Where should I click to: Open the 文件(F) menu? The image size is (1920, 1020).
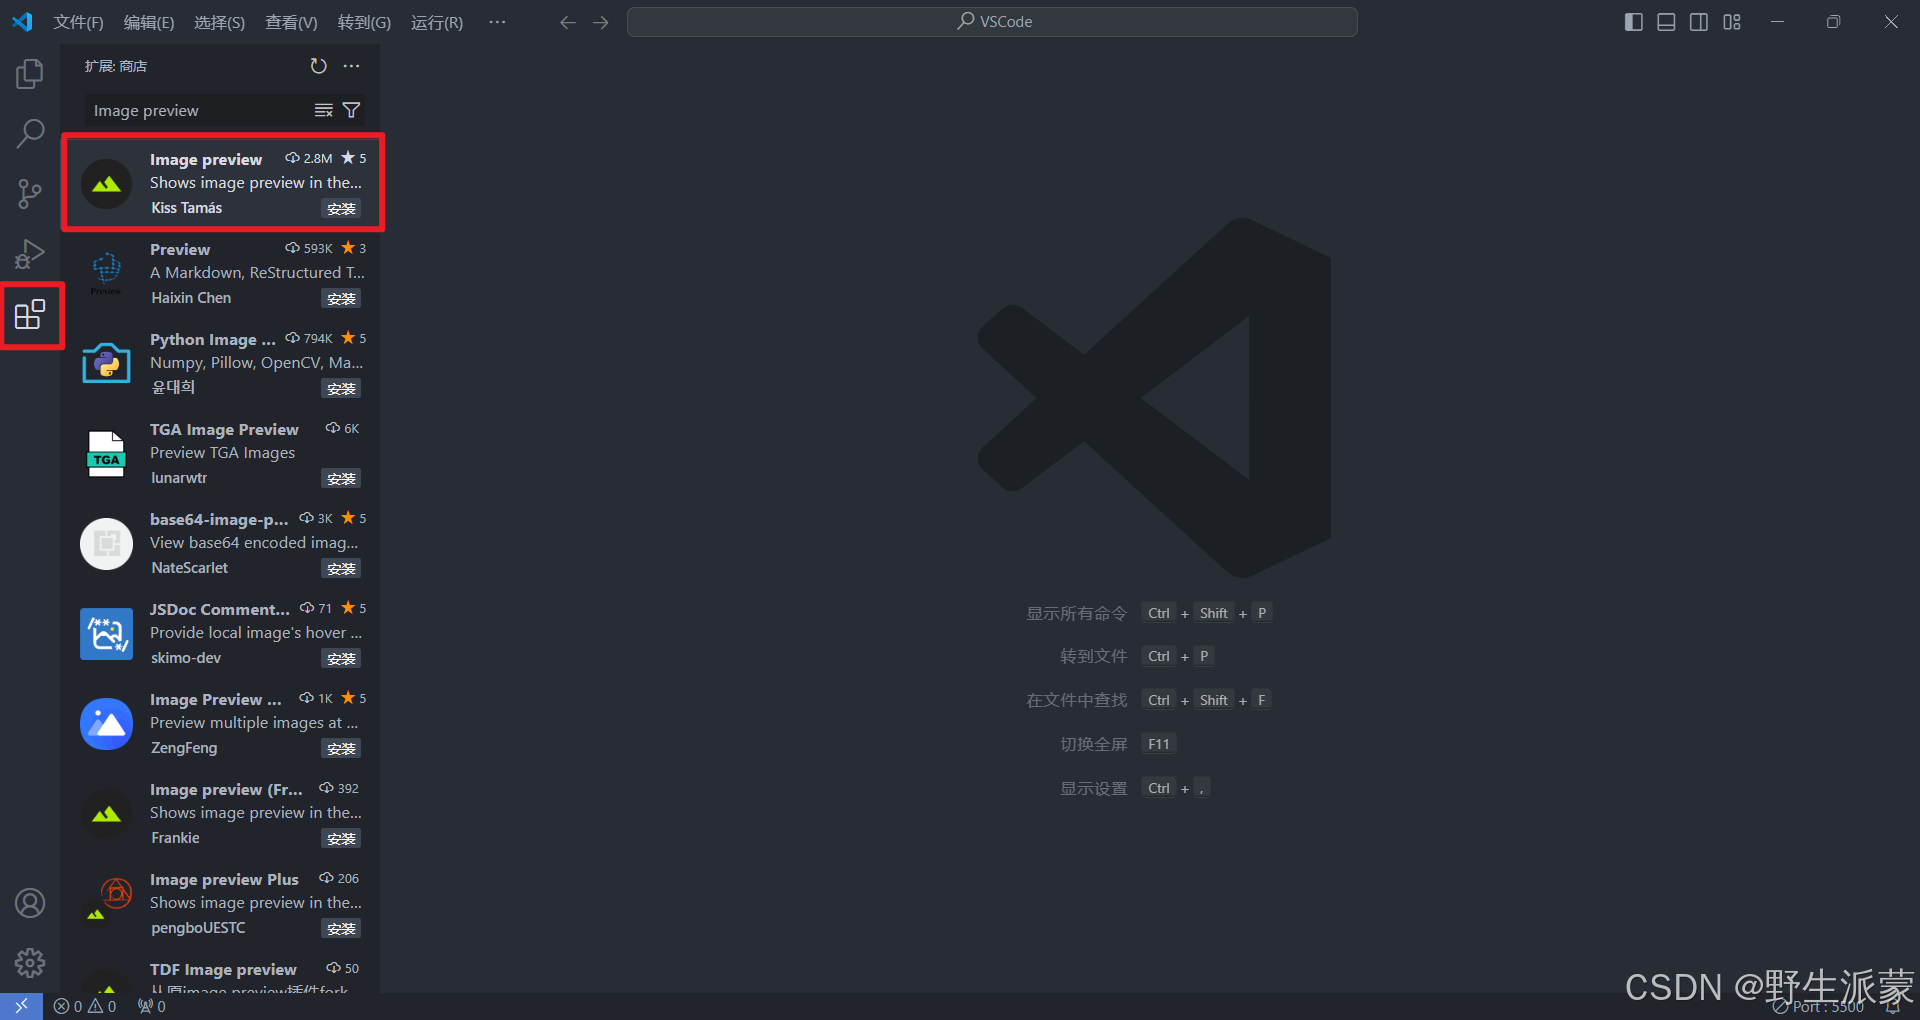click(x=78, y=22)
